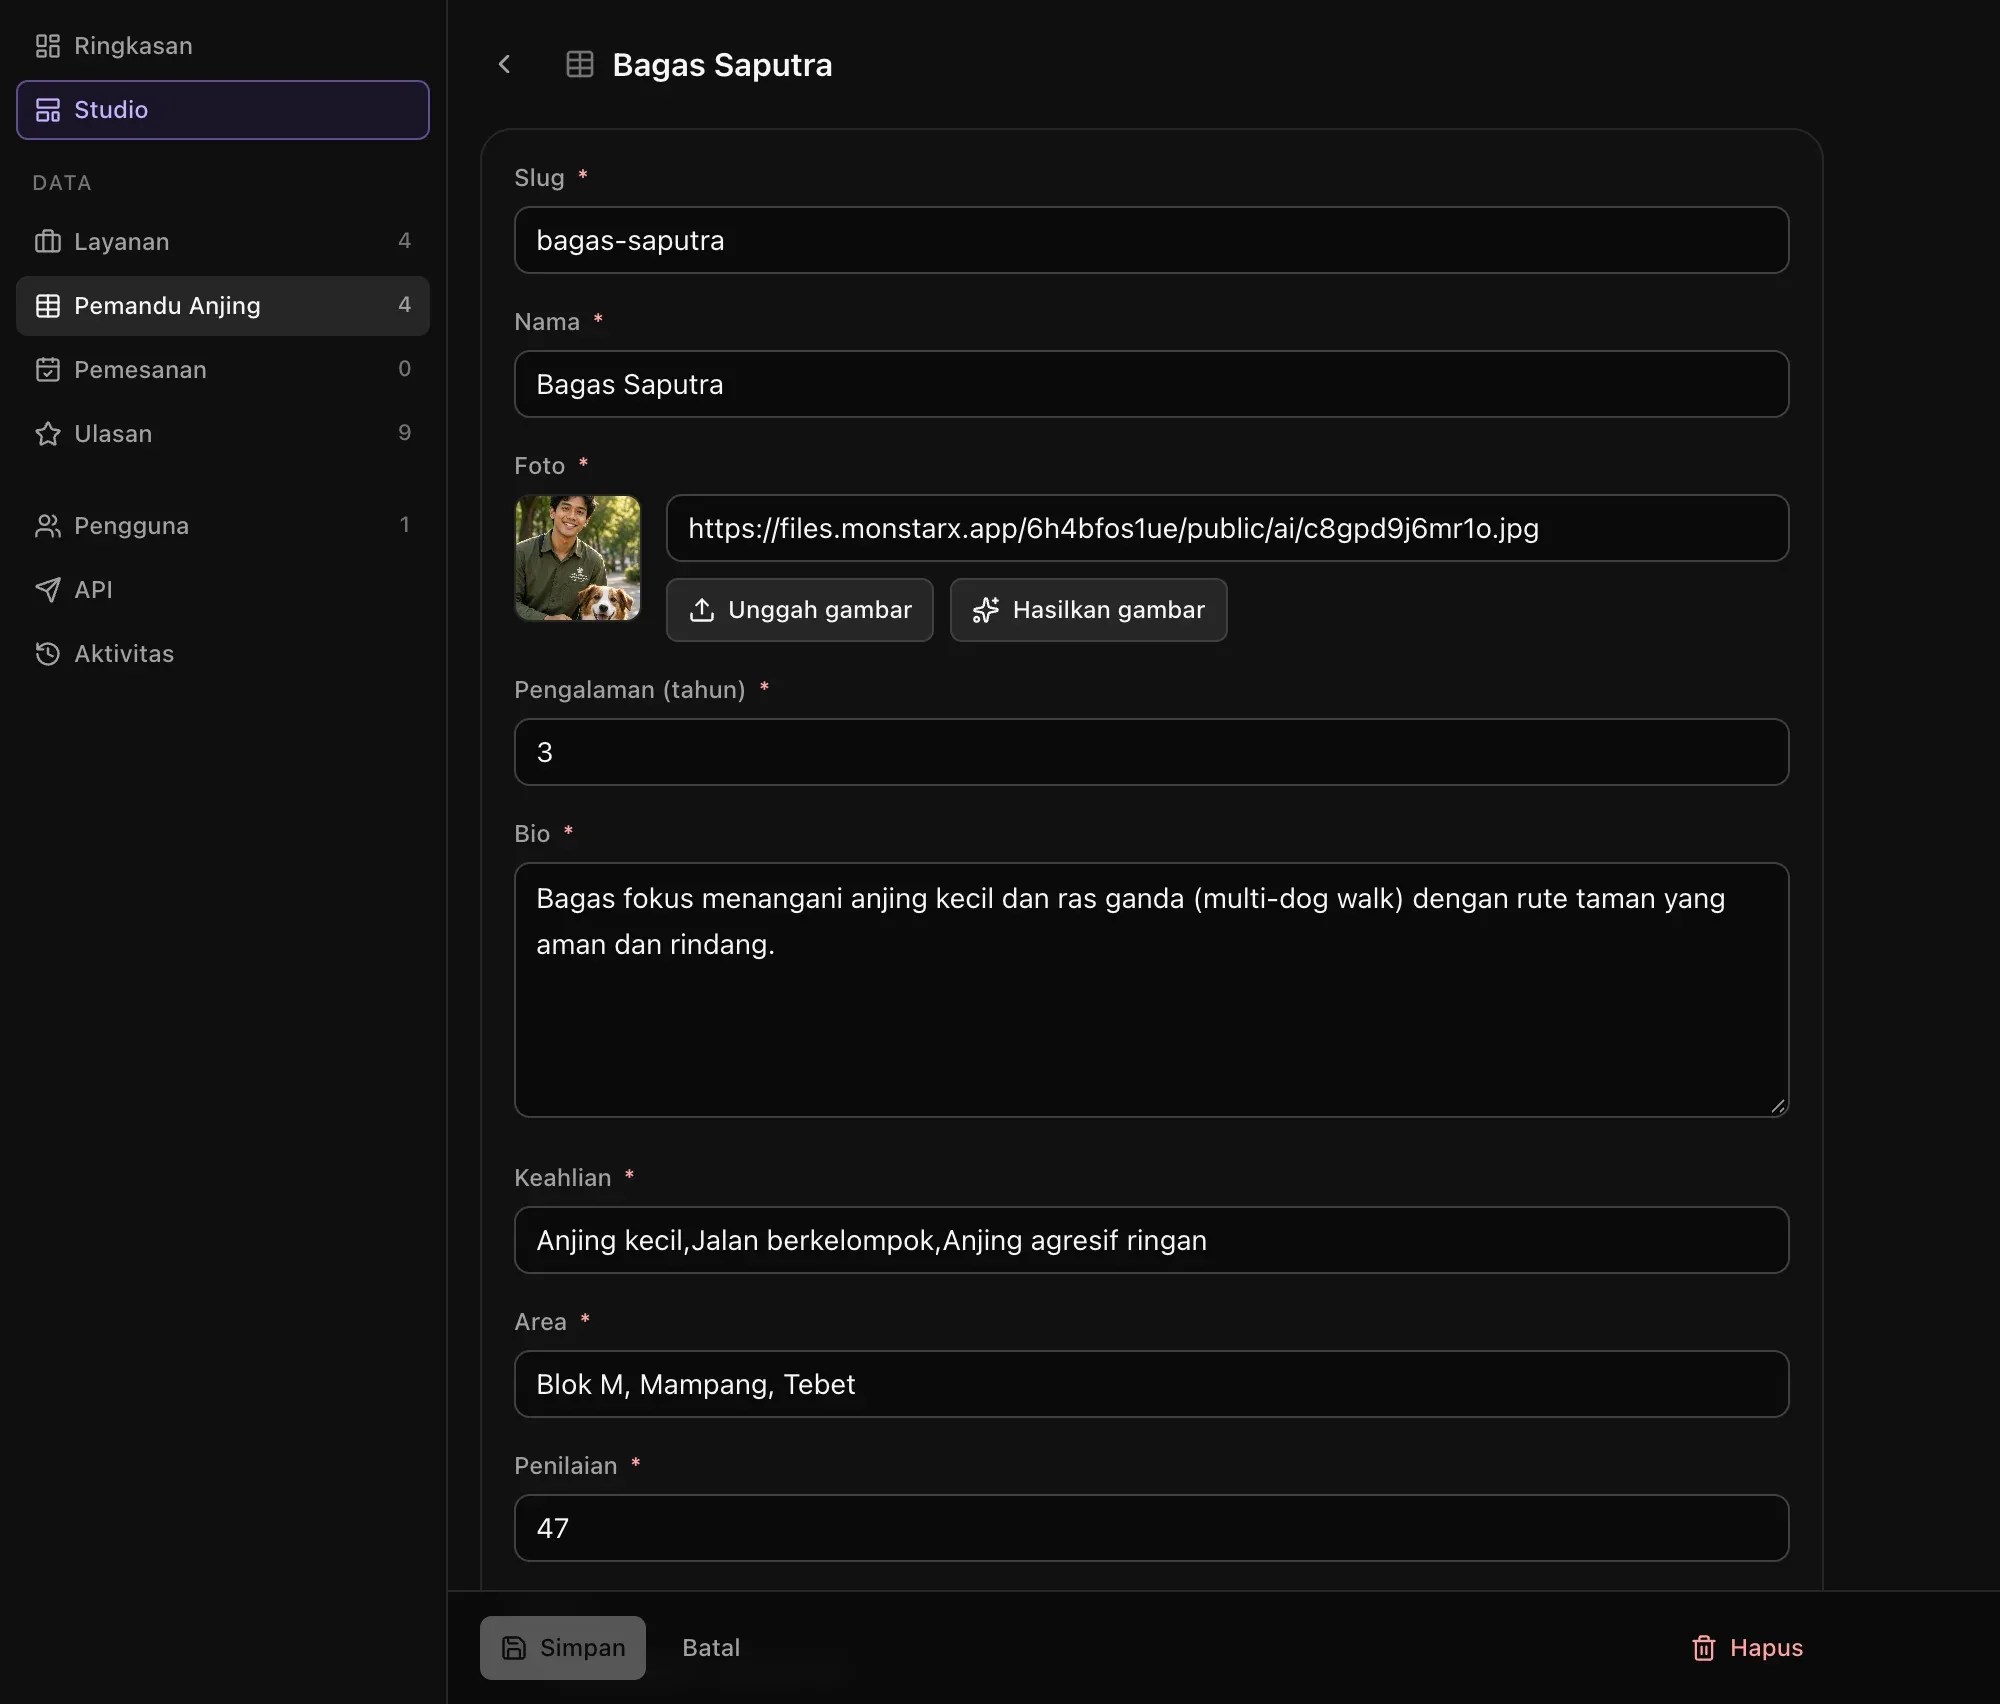This screenshot has height=1704, width=2000.
Task: Click the Pemesanan calendar icon
Action: [x=47, y=370]
